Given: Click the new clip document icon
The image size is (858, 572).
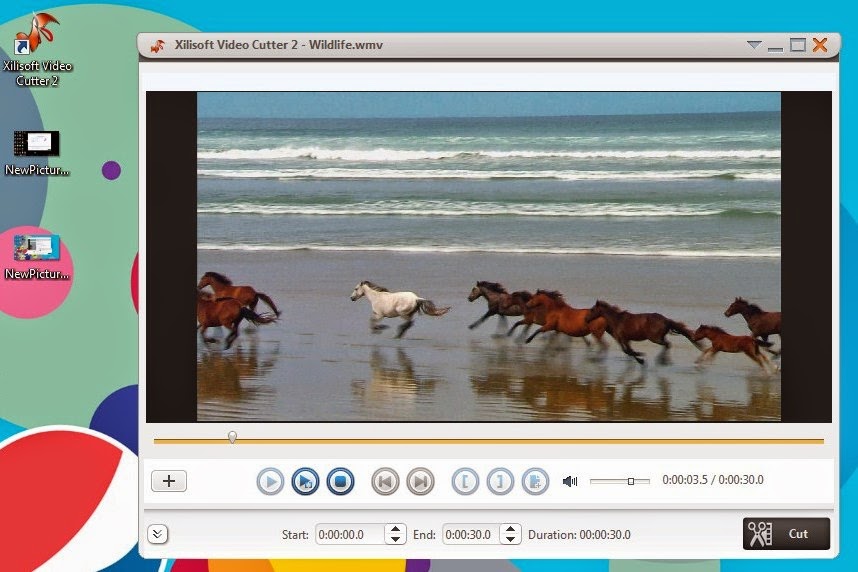Looking at the screenshot, I should [x=535, y=482].
